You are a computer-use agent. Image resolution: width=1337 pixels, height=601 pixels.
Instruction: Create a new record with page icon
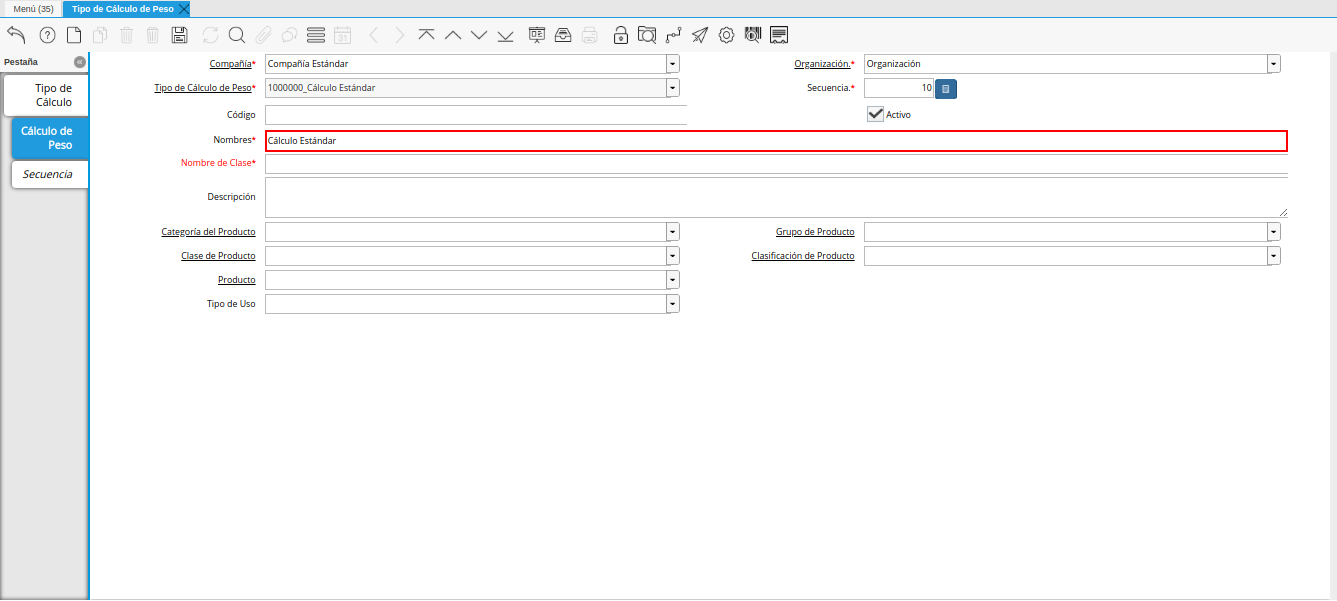[74, 35]
